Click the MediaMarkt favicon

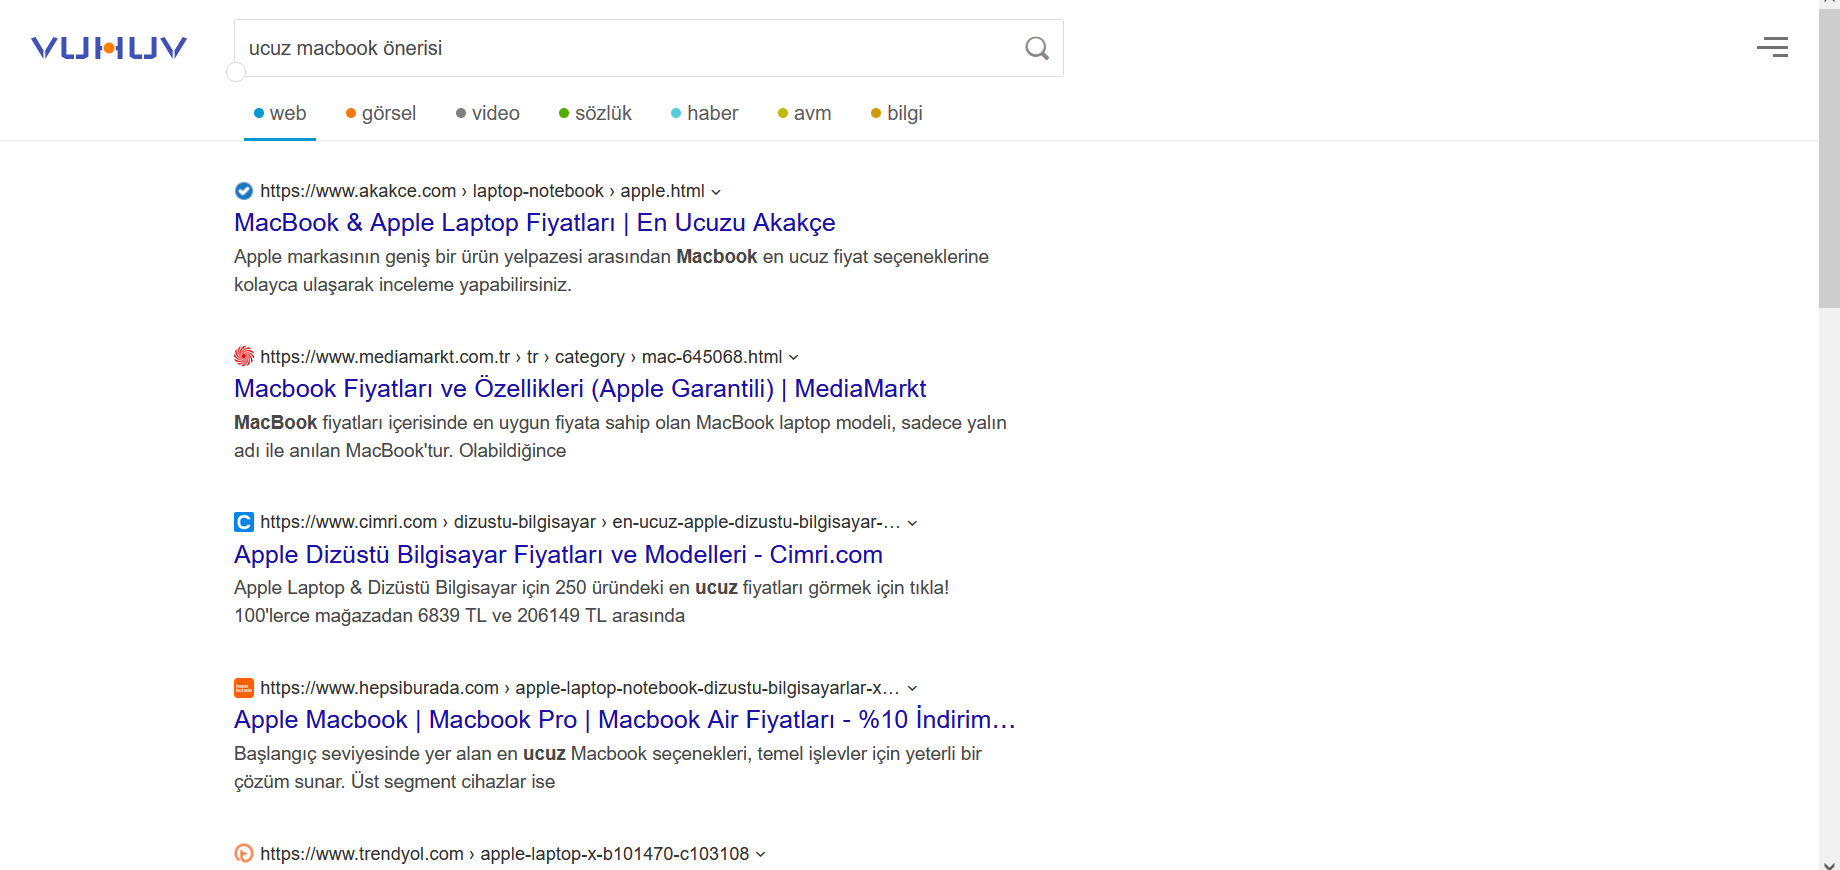(x=244, y=356)
